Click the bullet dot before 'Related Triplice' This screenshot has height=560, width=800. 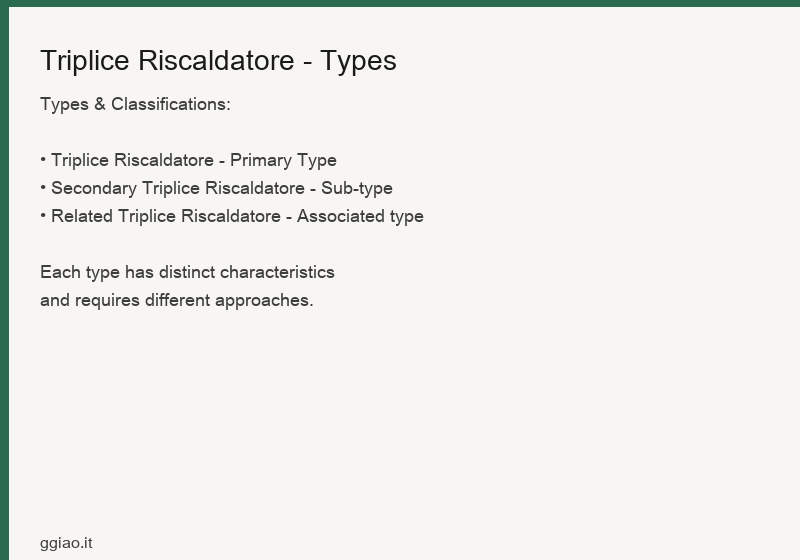coord(43,216)
